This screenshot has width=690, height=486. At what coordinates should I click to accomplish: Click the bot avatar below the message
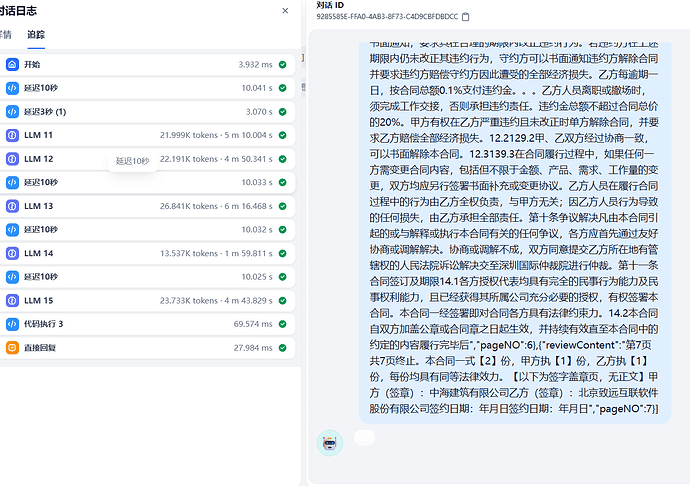point(329,443)
